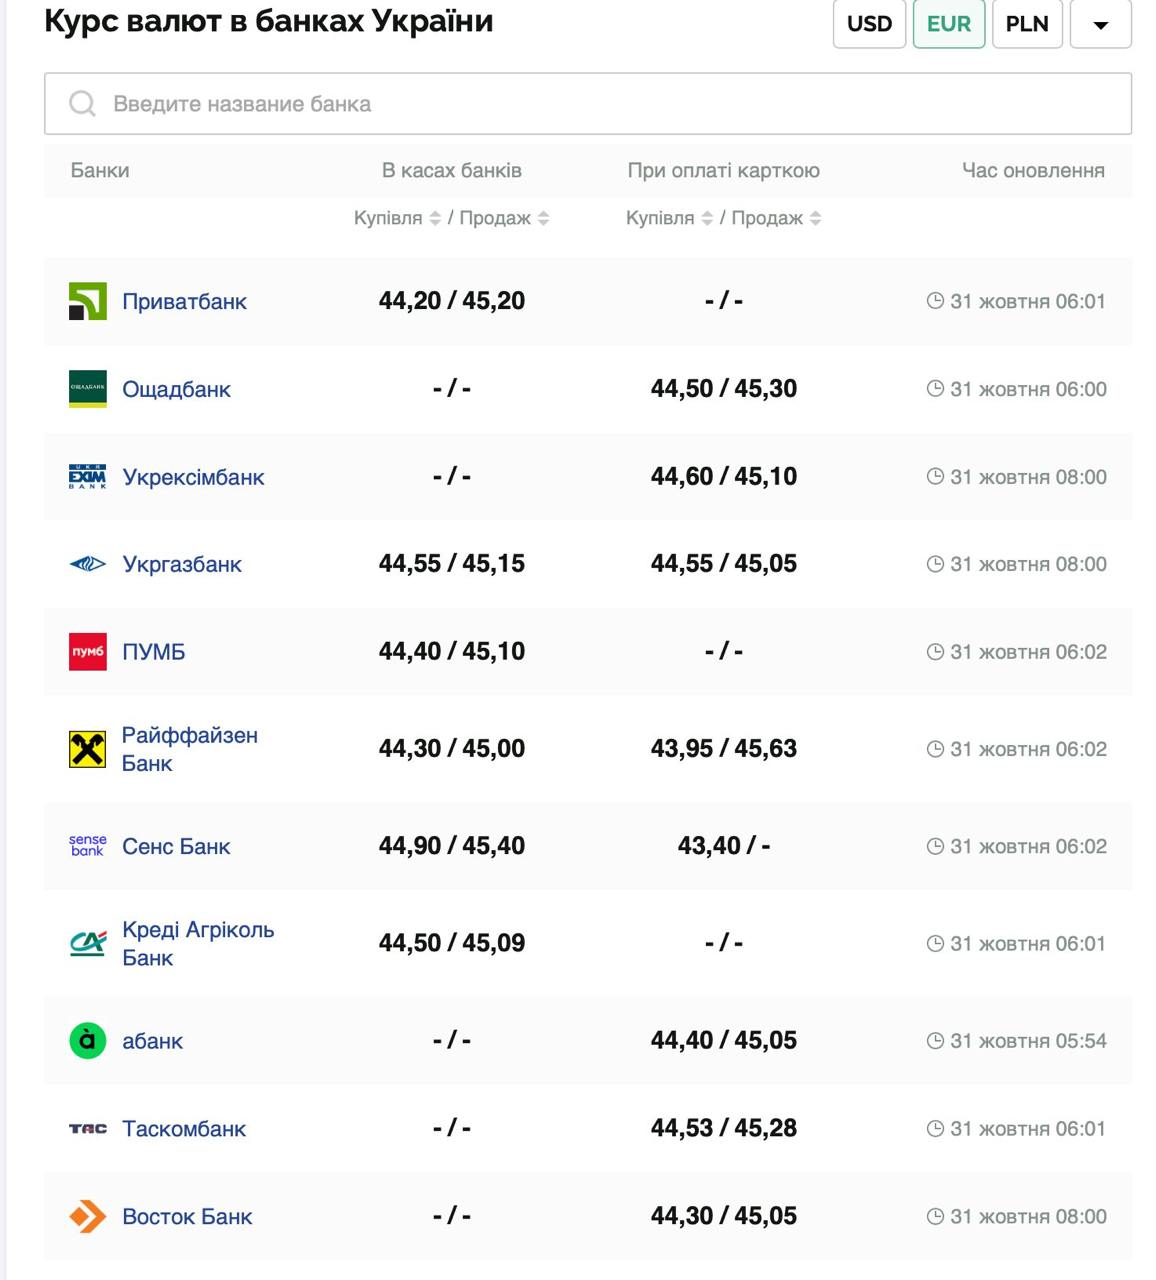
Task: Open the Сенс Банк link
Action: [x=176, y=847]
